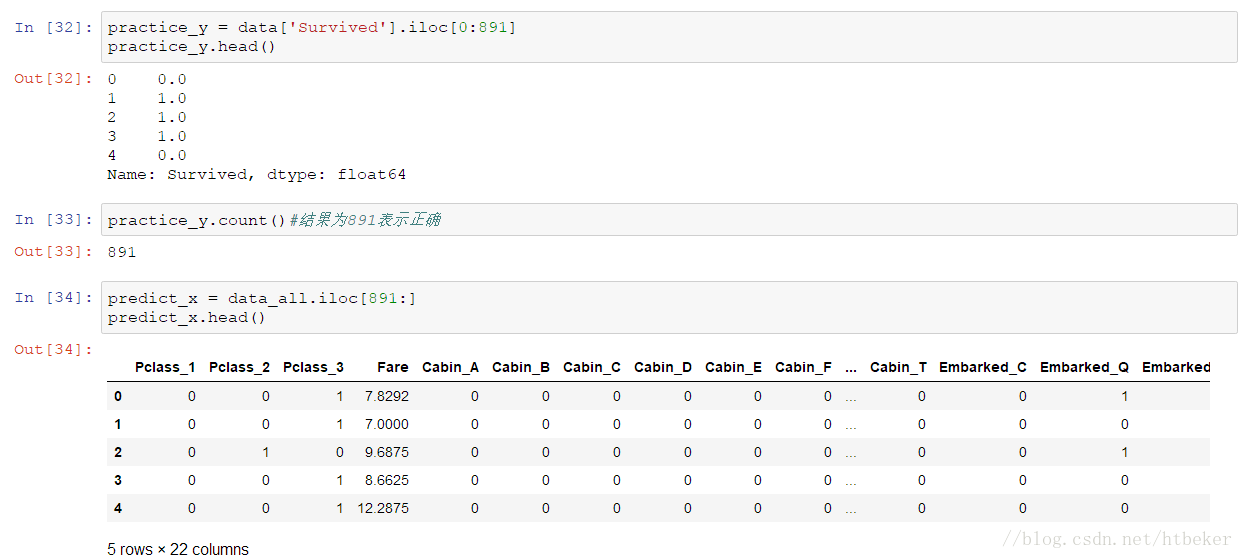The height and width of the screenshot is (559, 1243).
Task: Select the Cabin_D column header
Action: point(663,367)
